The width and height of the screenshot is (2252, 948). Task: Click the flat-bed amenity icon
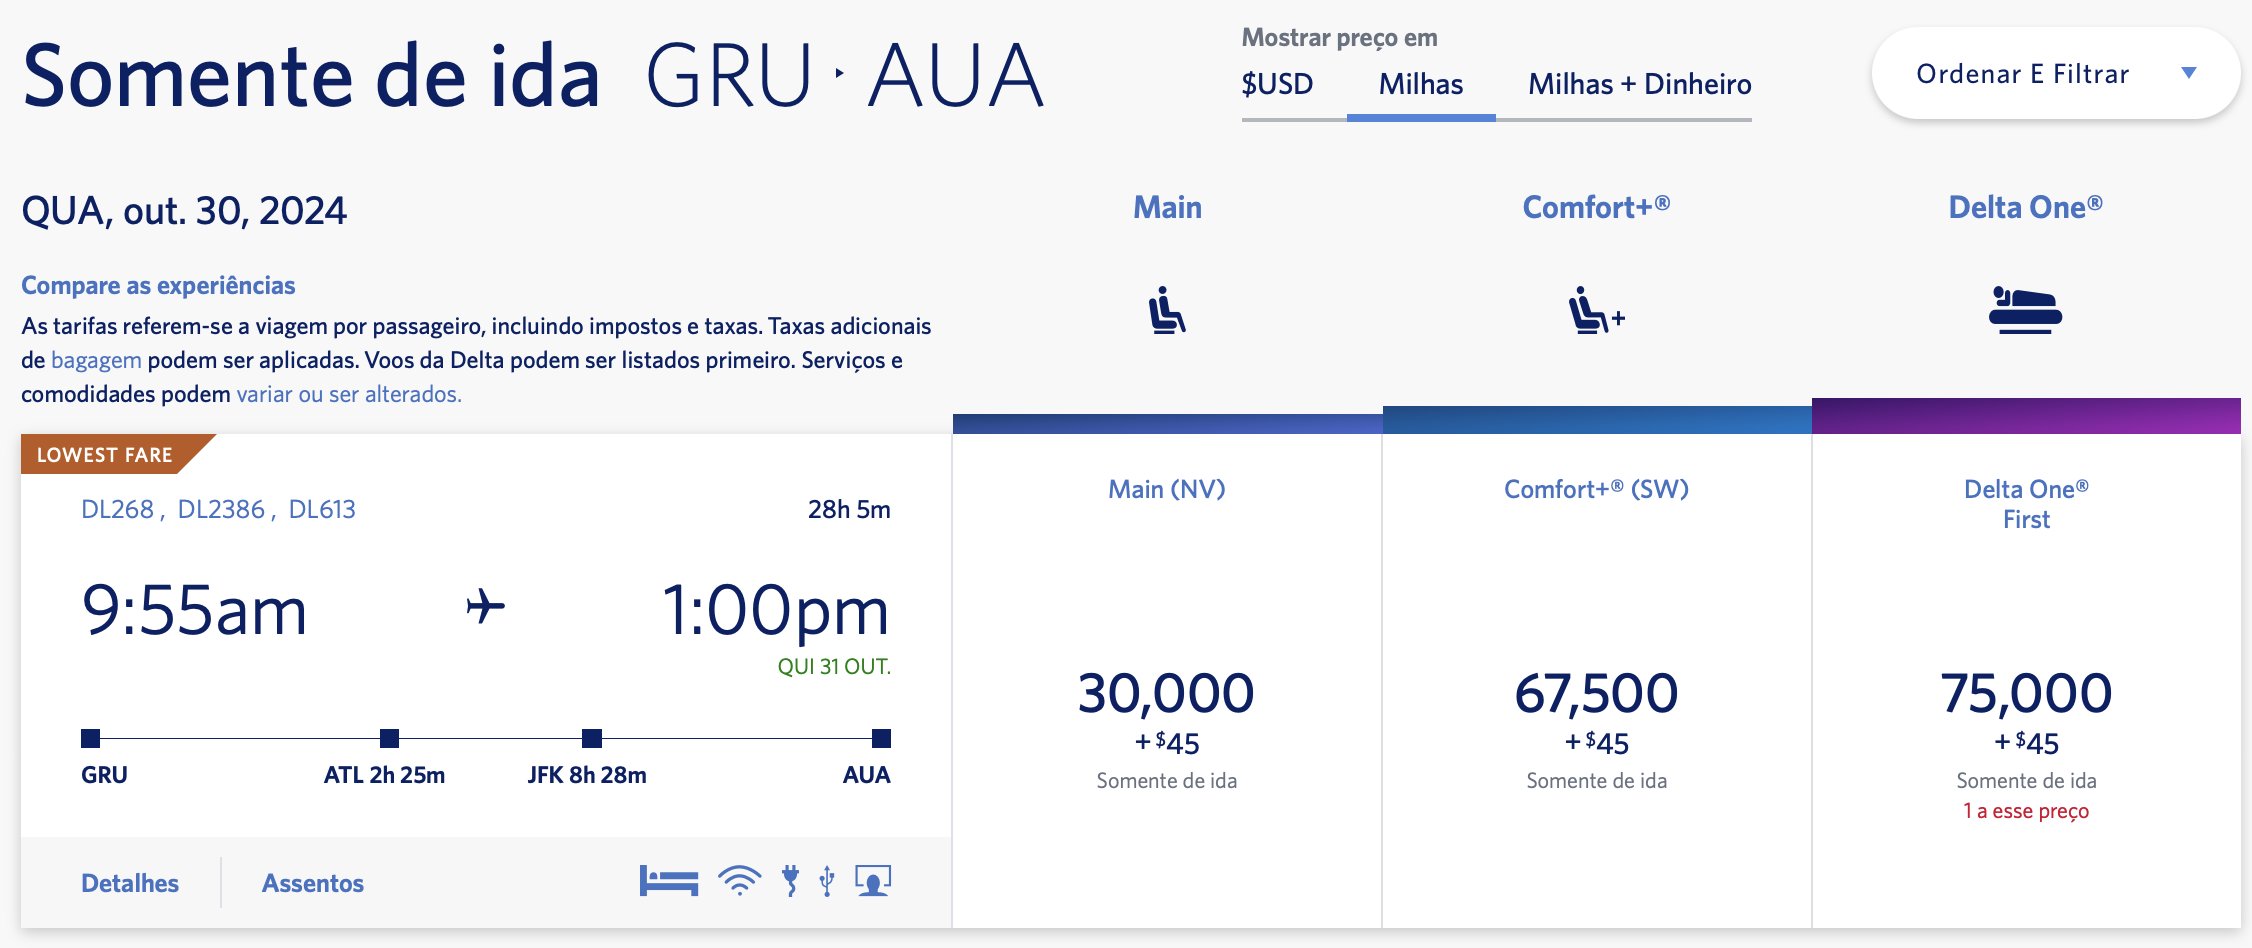[x=669, y=881]
